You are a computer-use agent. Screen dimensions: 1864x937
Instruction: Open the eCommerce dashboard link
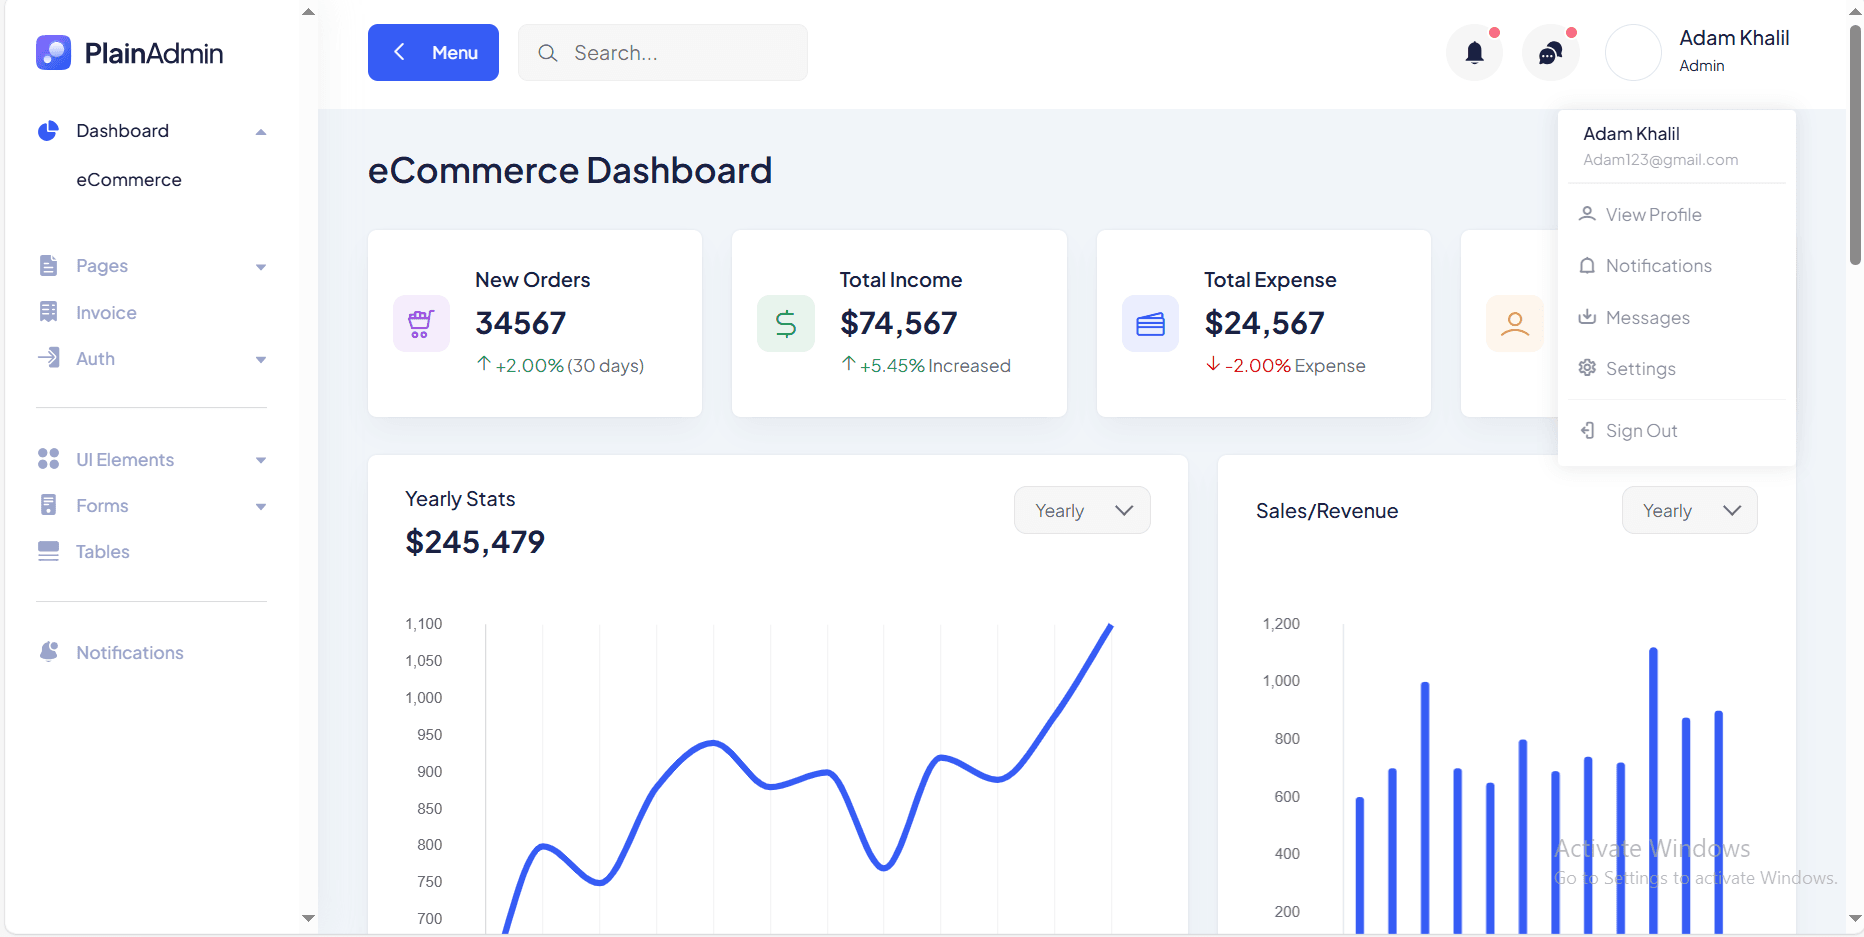(129, 180)
